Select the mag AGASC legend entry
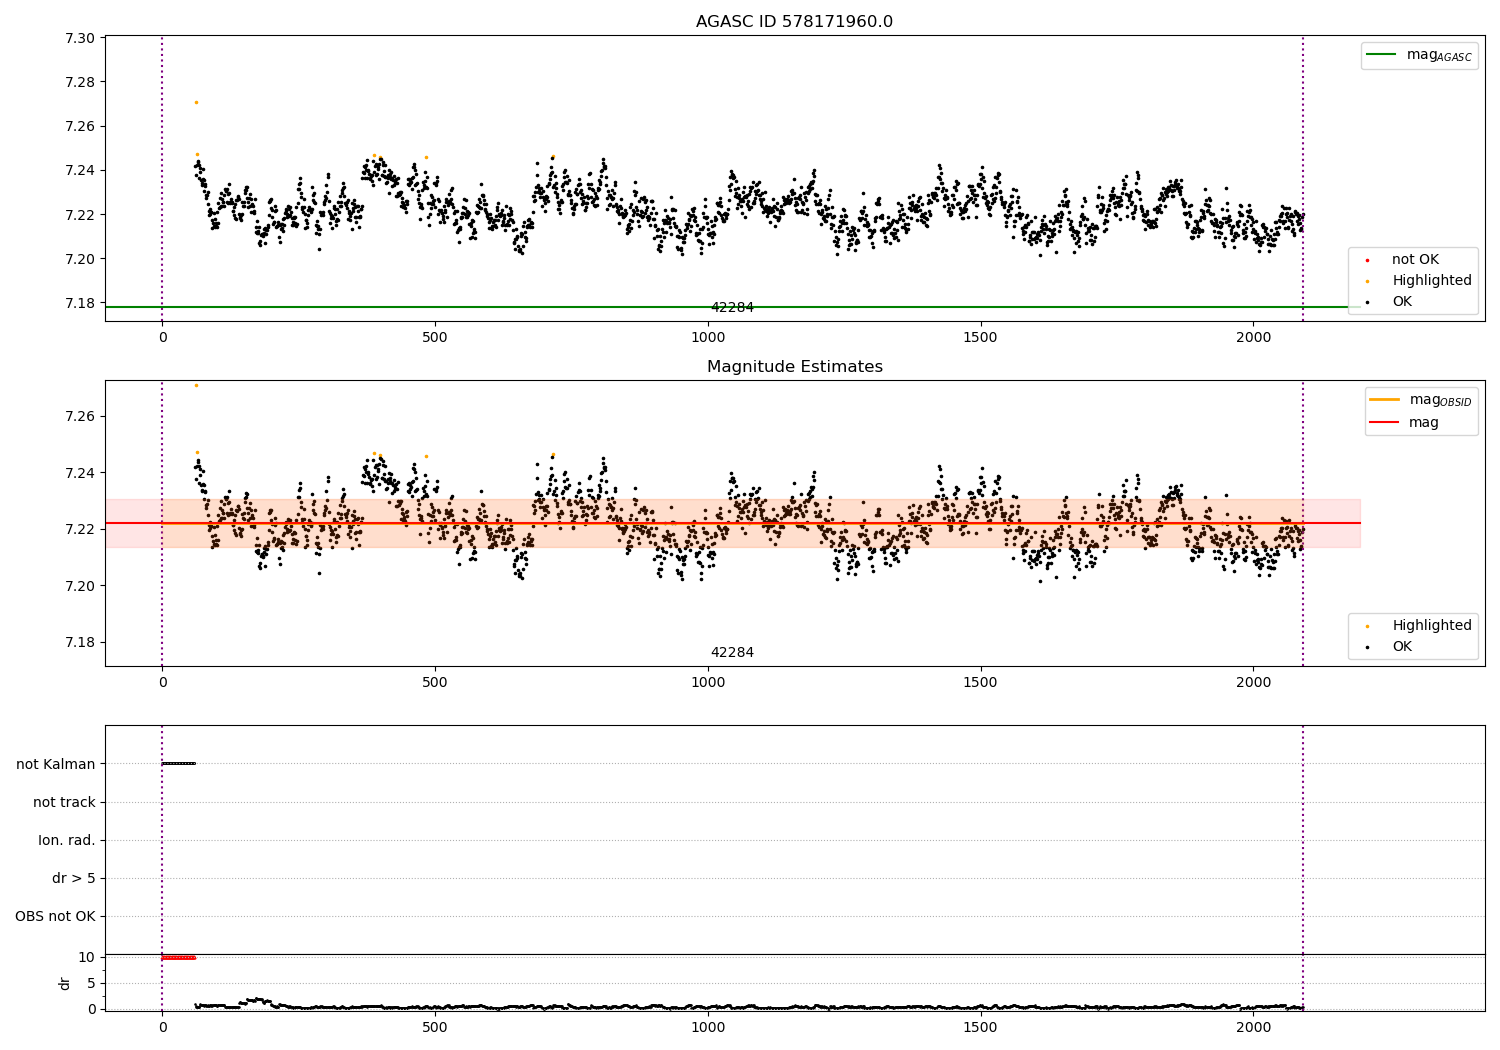 1419,55
